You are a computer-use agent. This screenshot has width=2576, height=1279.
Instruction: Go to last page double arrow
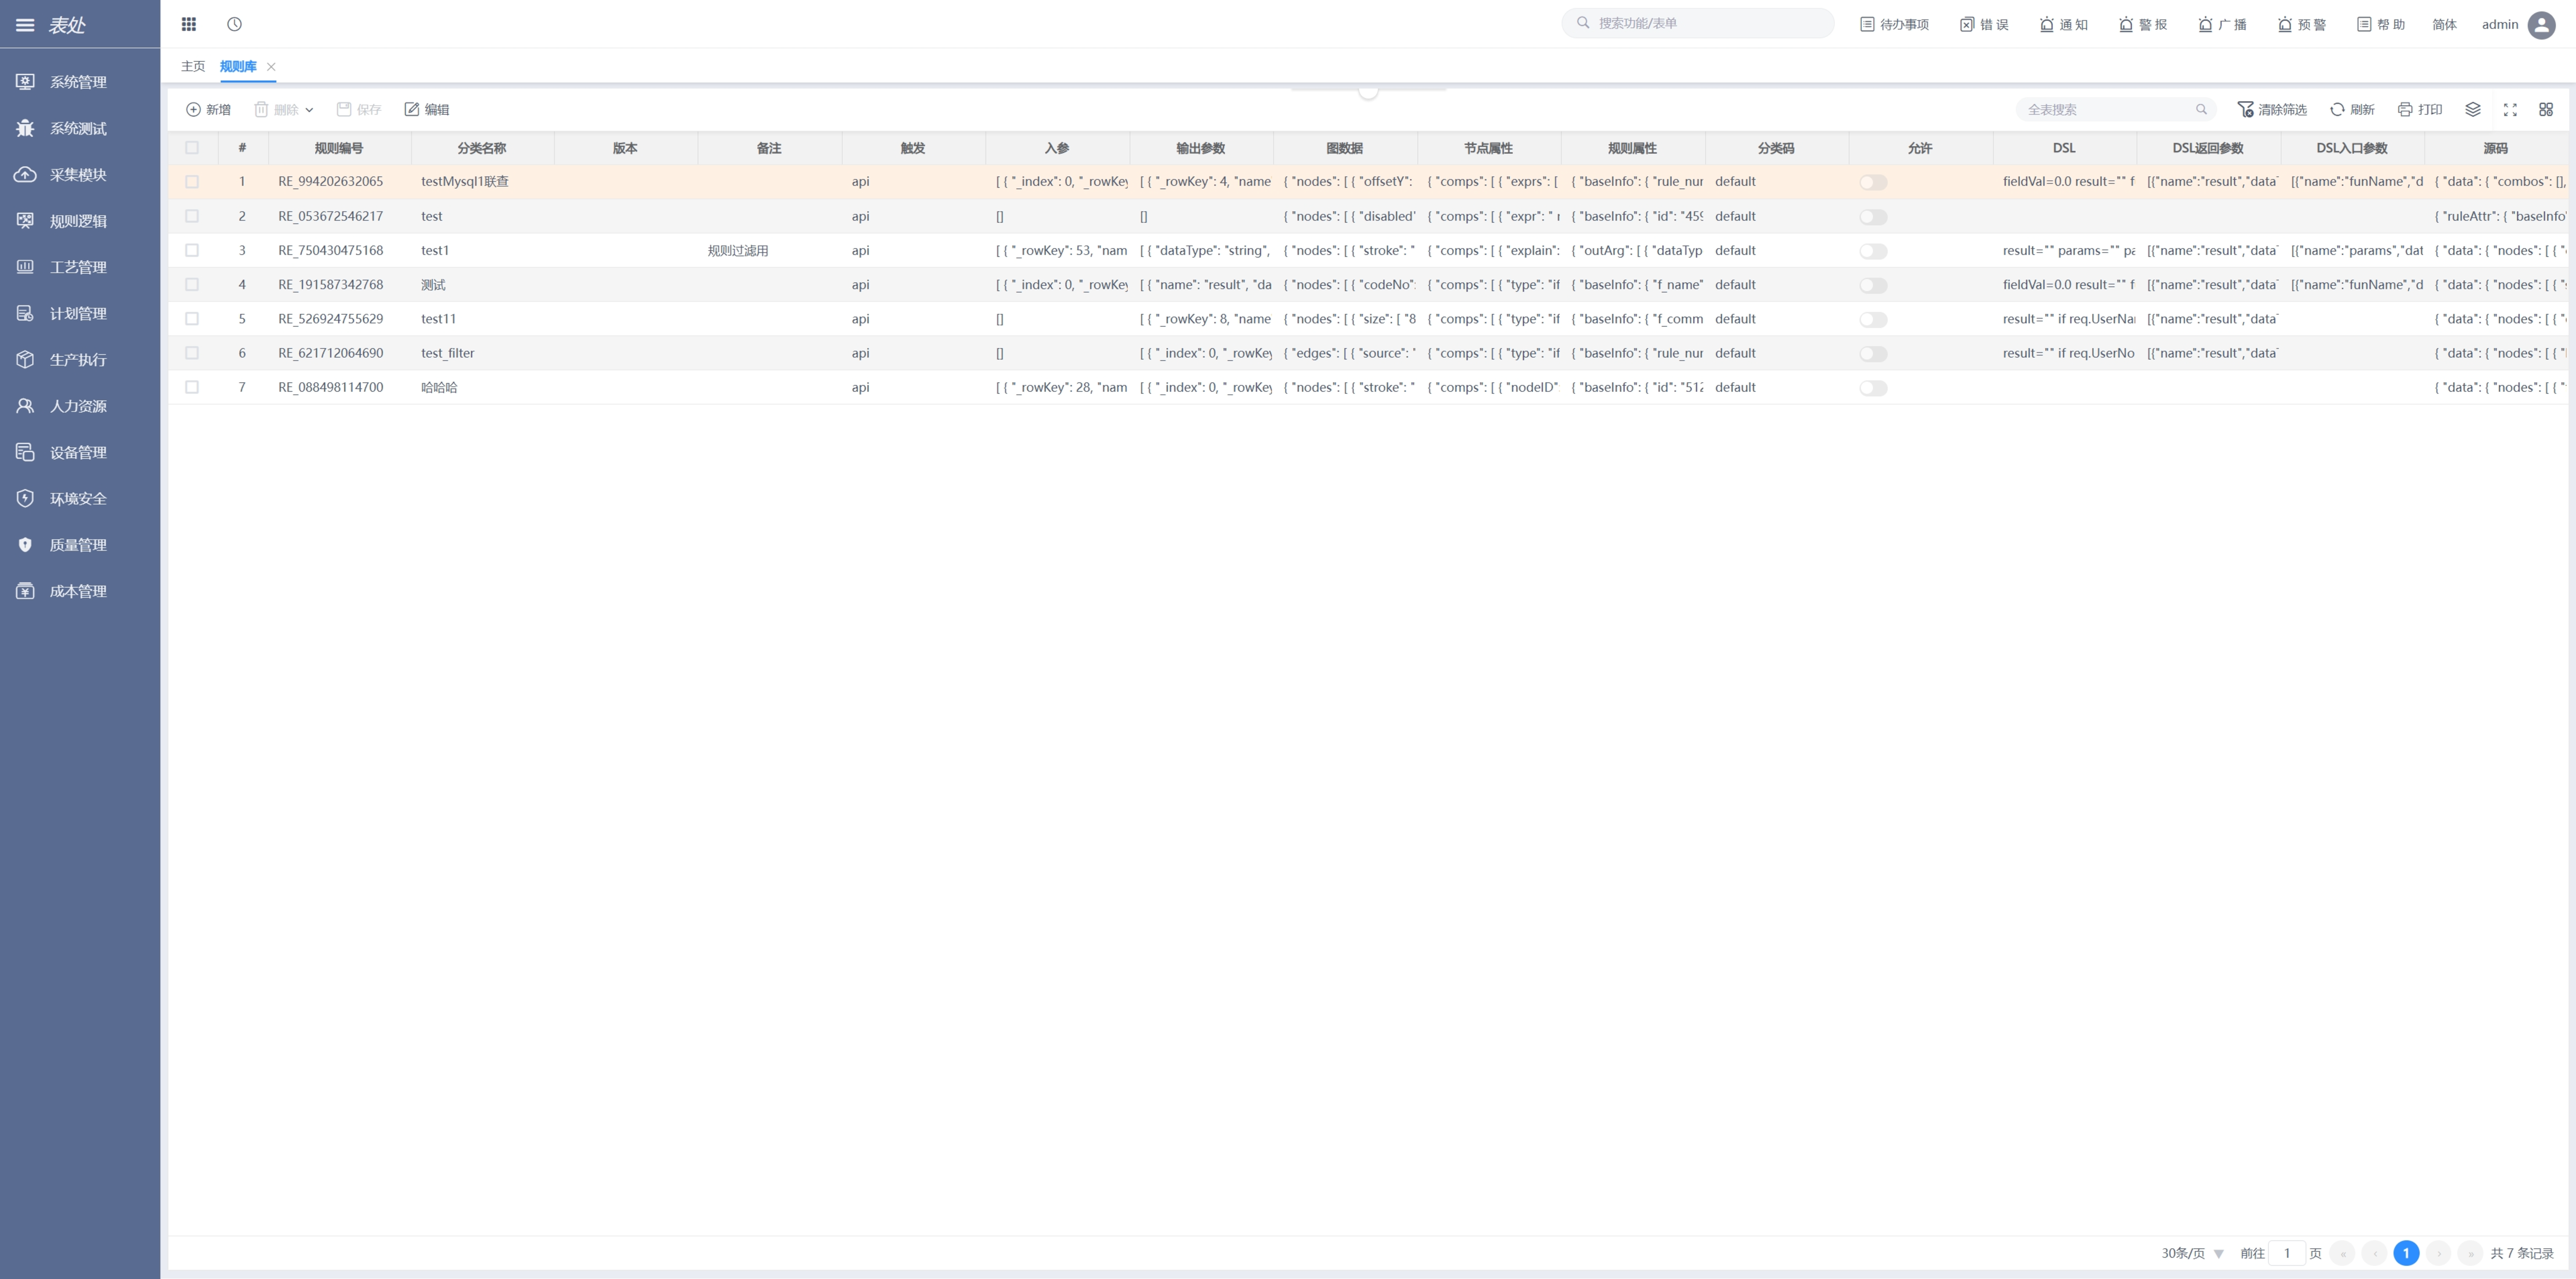point(2470,1253)
